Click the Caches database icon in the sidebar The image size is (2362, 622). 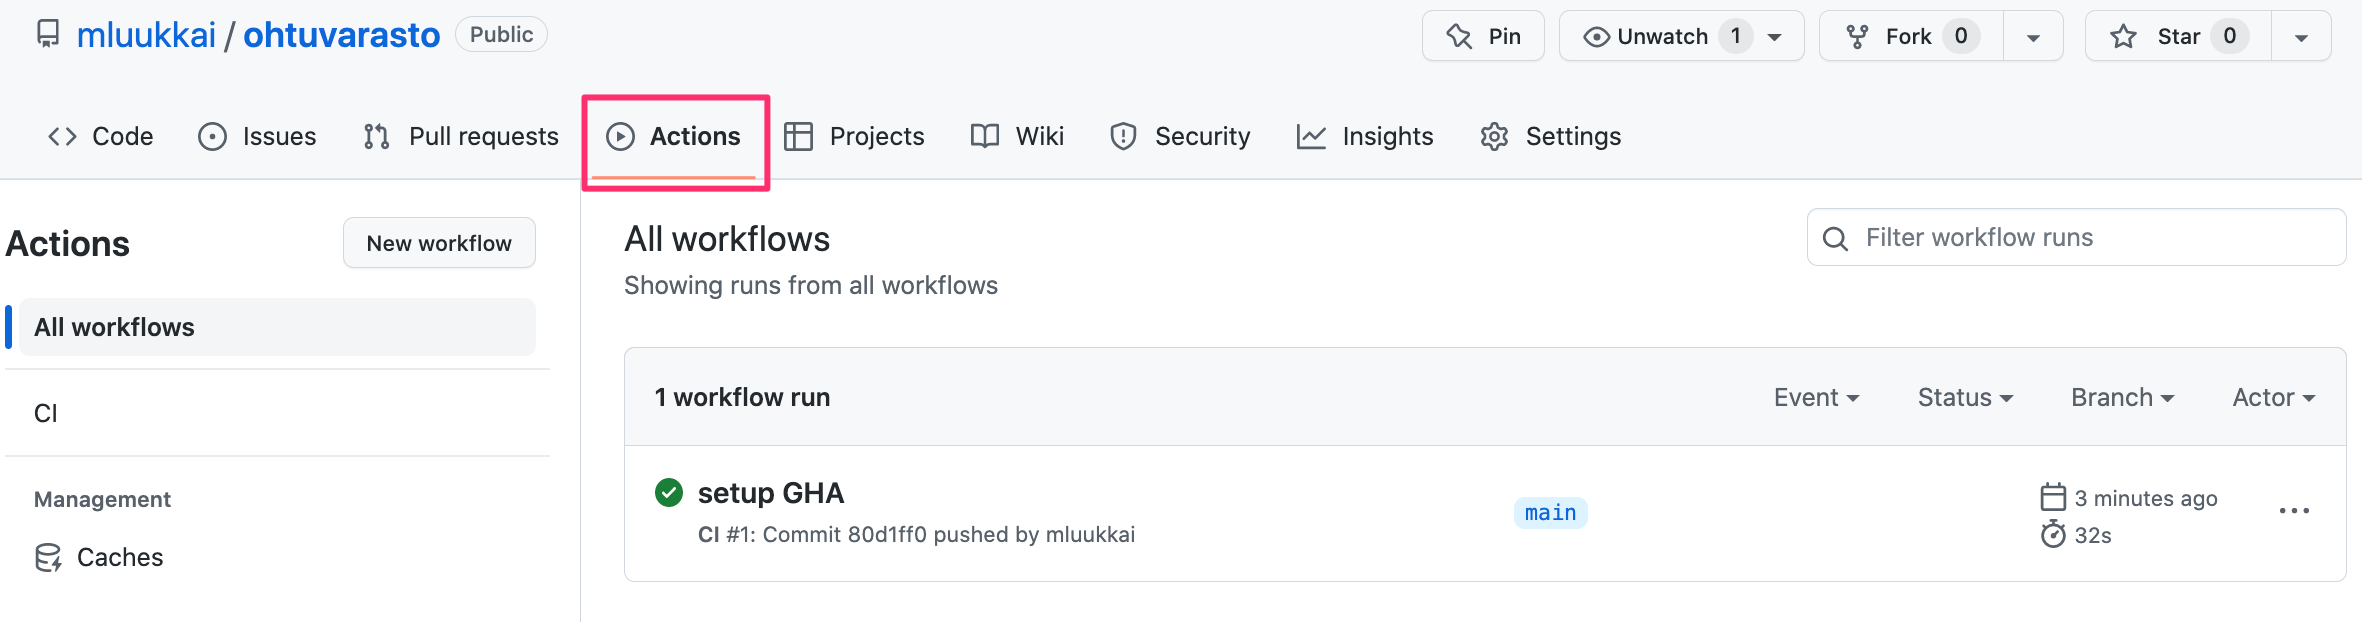[x=48, y=558]
